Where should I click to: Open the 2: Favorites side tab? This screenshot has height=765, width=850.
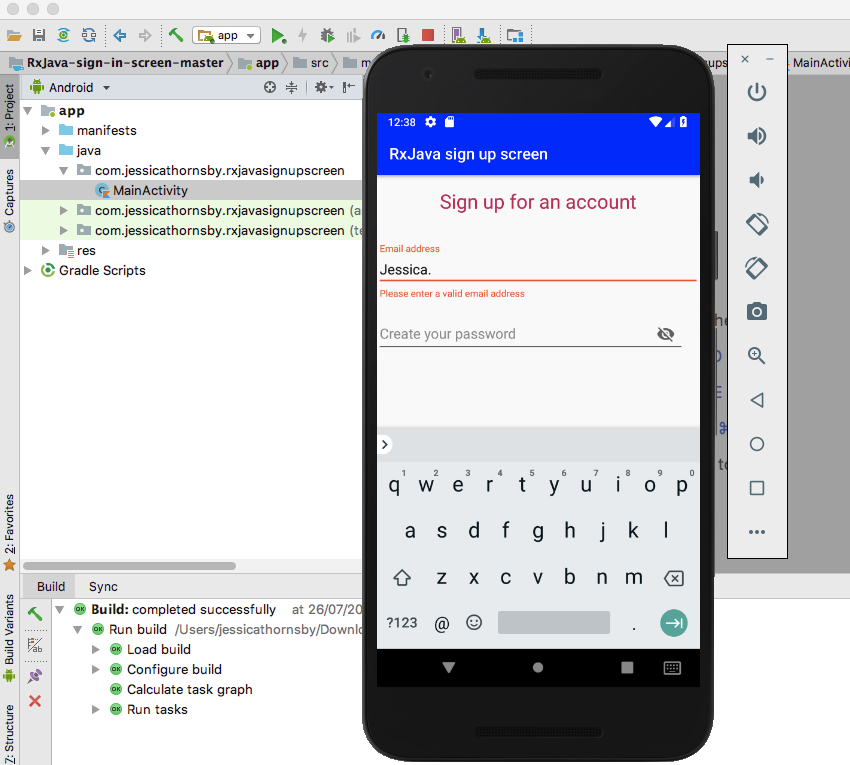10,532
